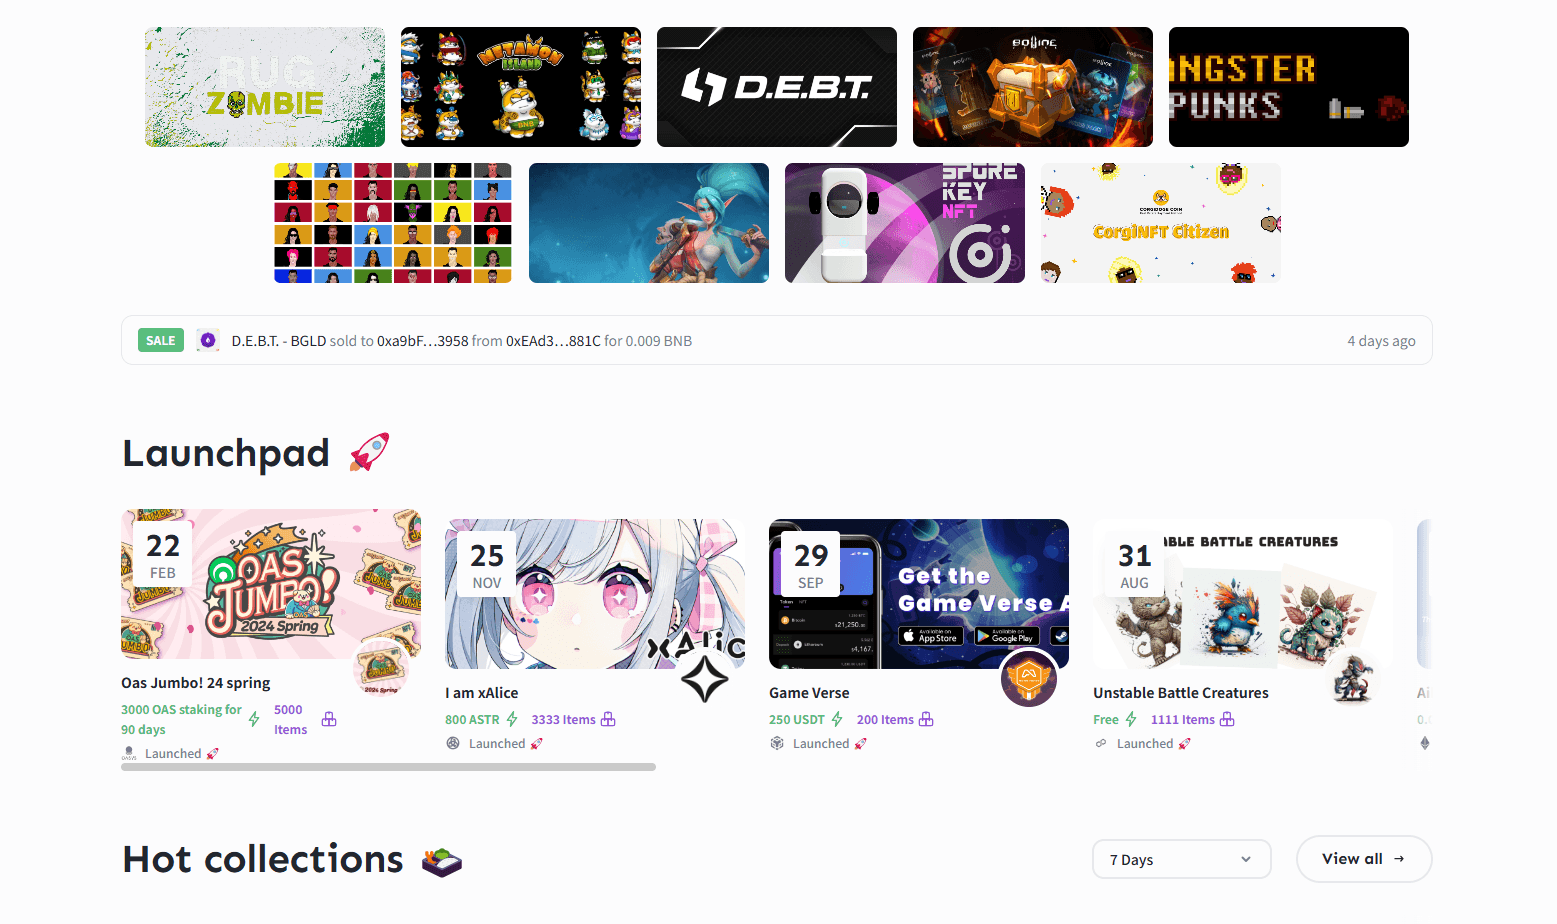Open the CorgiNFT Citizen banner
Viewport: 1557px width, 924px height.
[1161, 223]
